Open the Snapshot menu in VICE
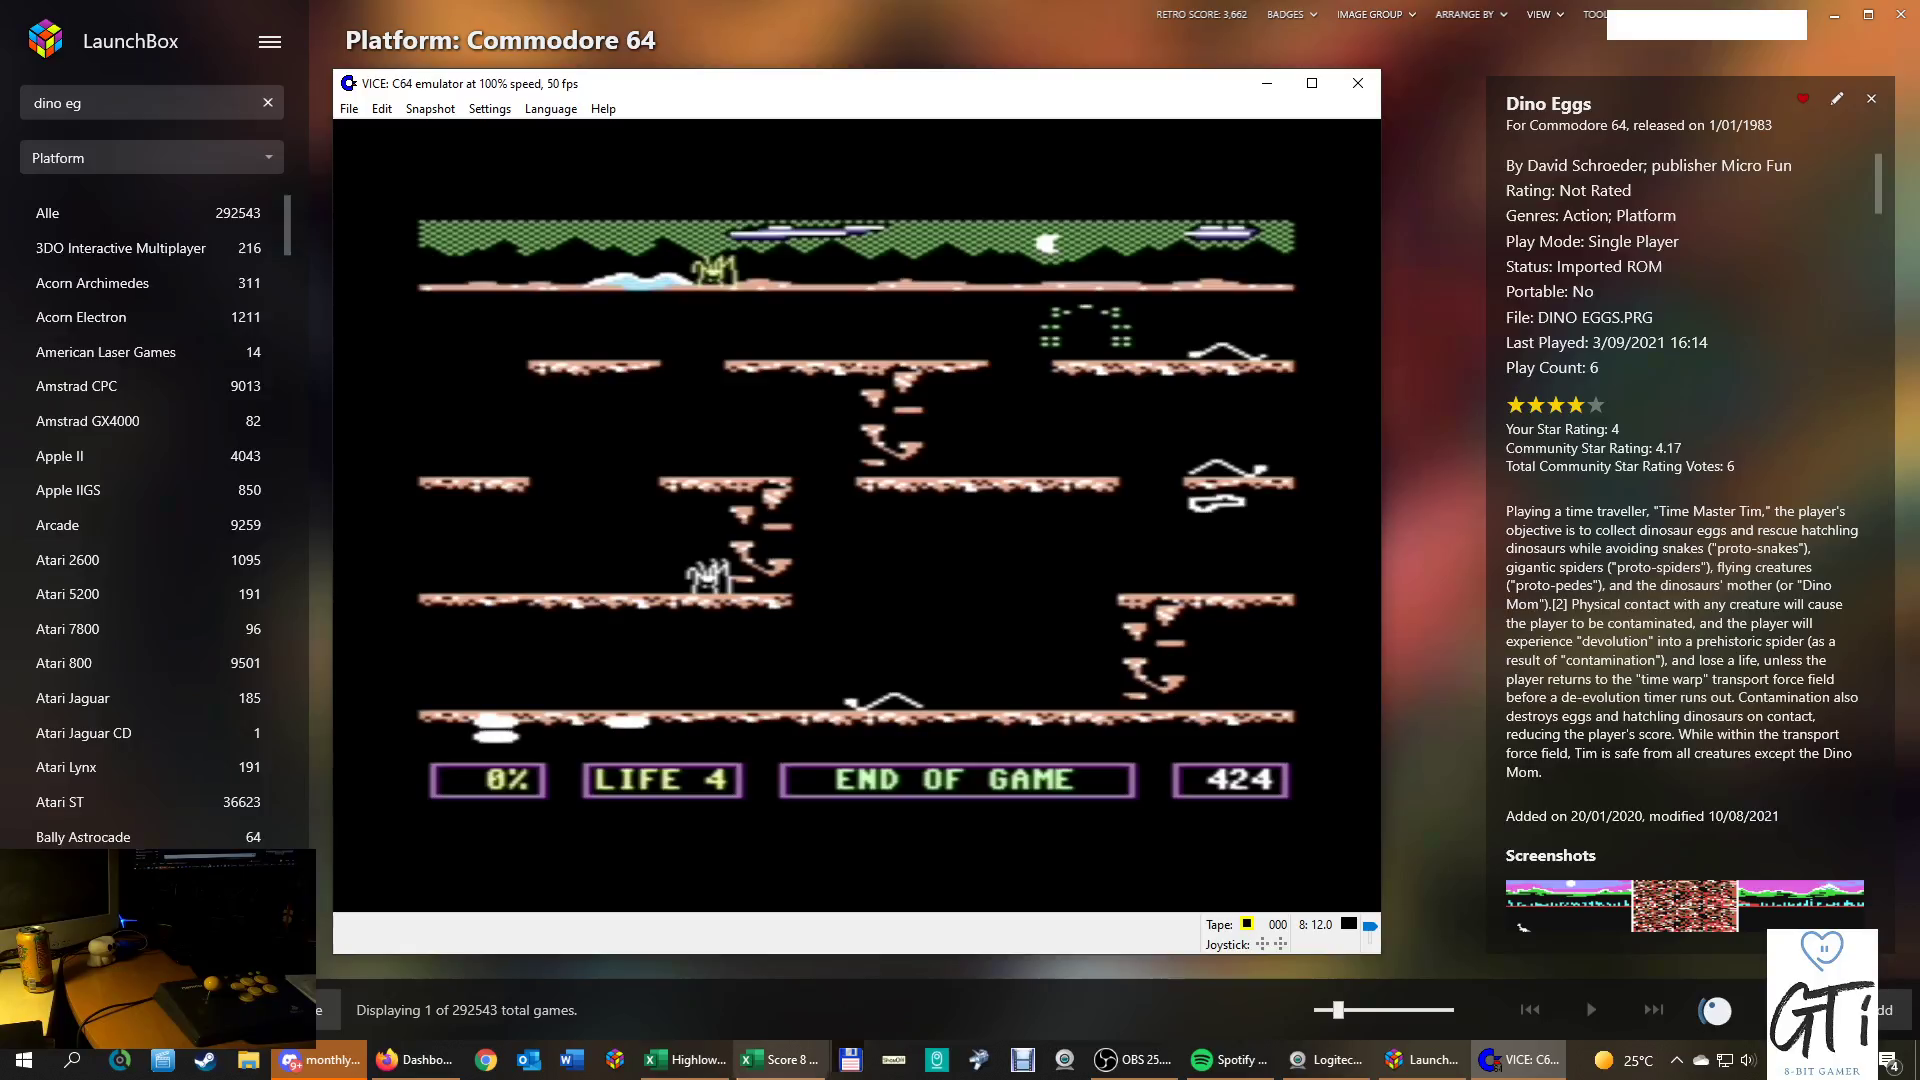This screenshot has width=1920, height=1080. pyautogui.click(x=430, y=109)
